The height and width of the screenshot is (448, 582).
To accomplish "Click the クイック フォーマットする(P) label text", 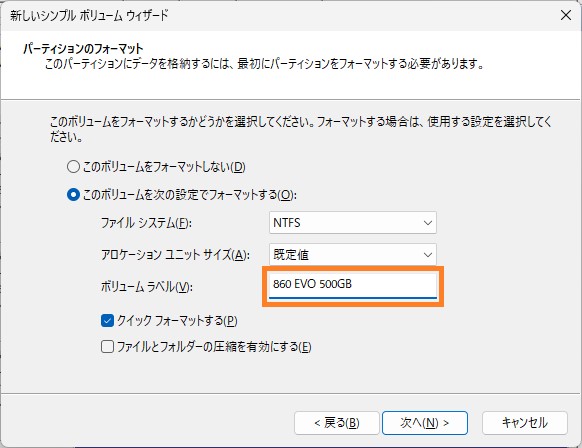I will coord(177,321).
